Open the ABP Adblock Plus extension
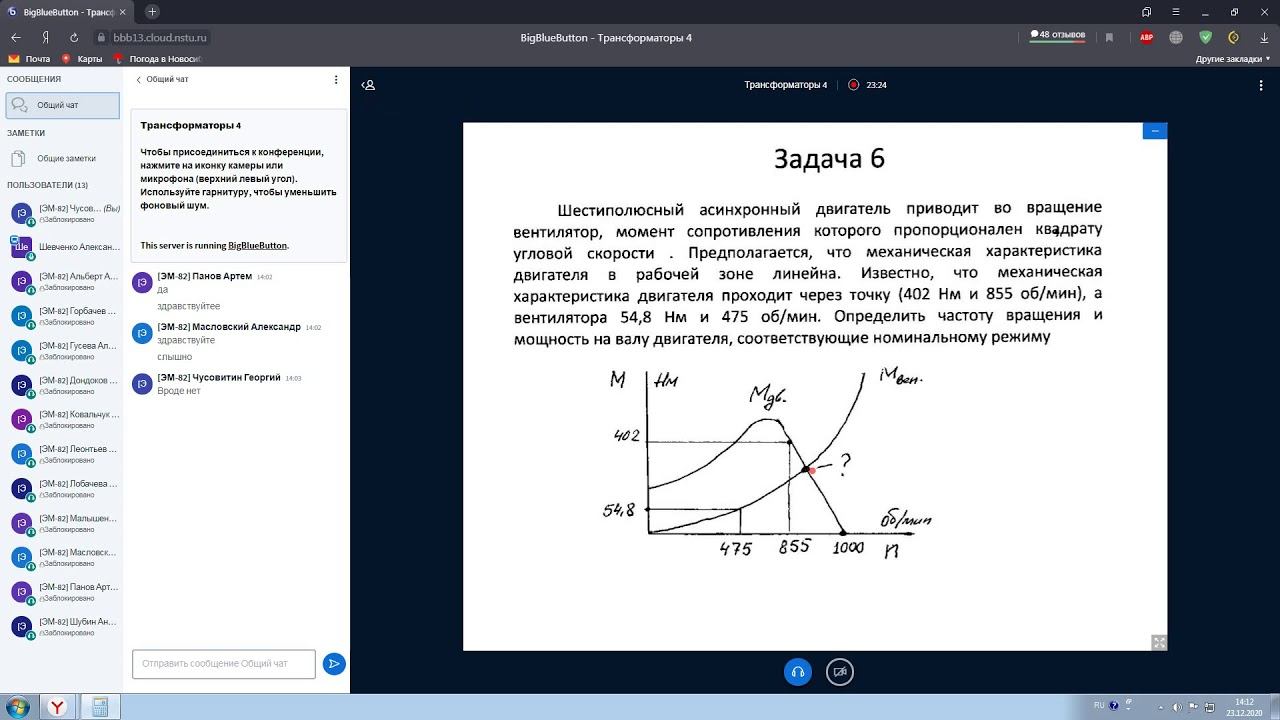 pos(1147,37)
